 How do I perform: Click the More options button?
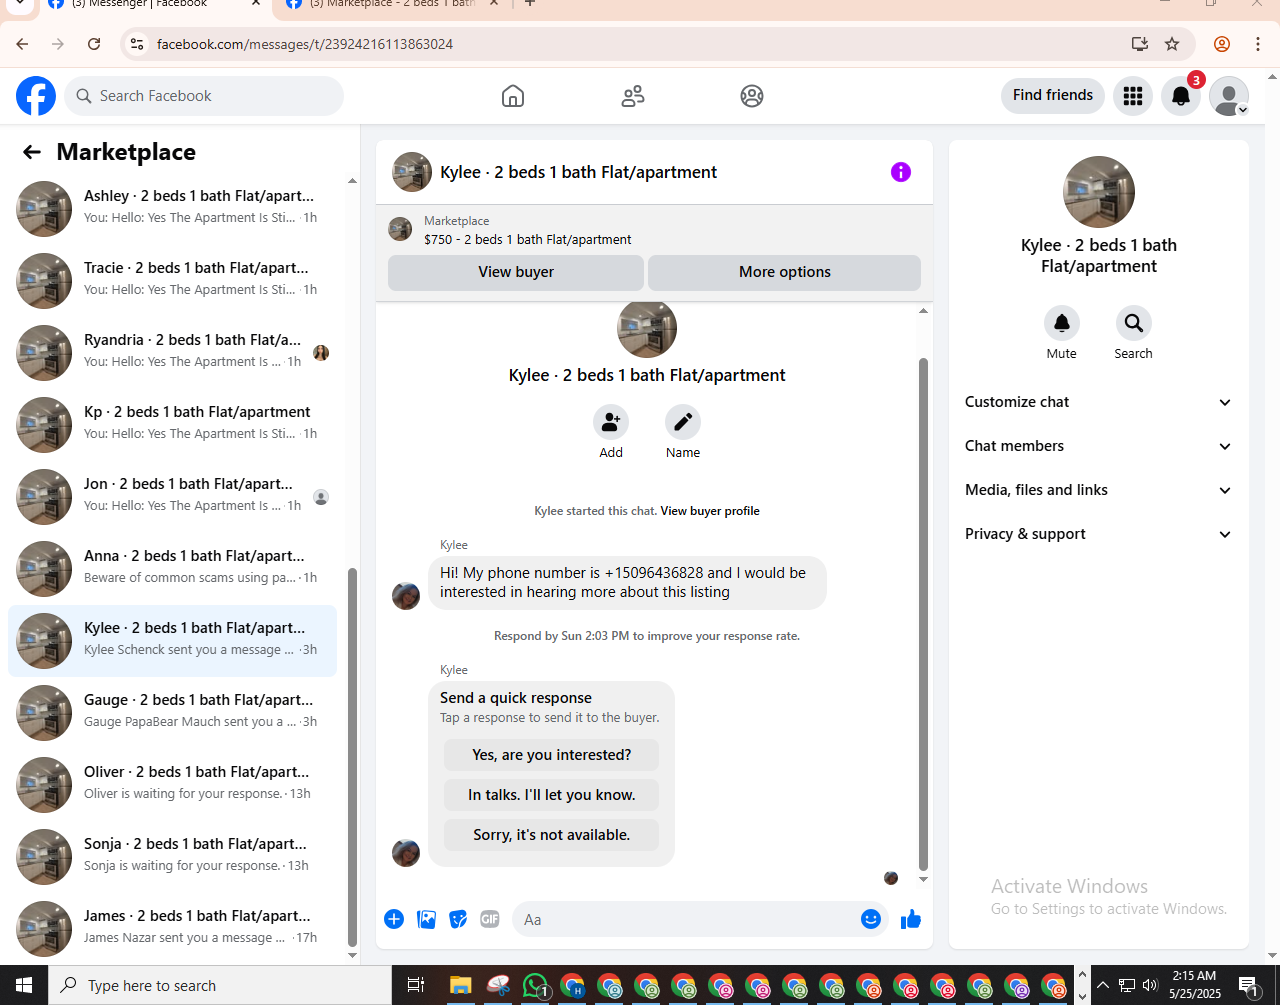point(785,272)
